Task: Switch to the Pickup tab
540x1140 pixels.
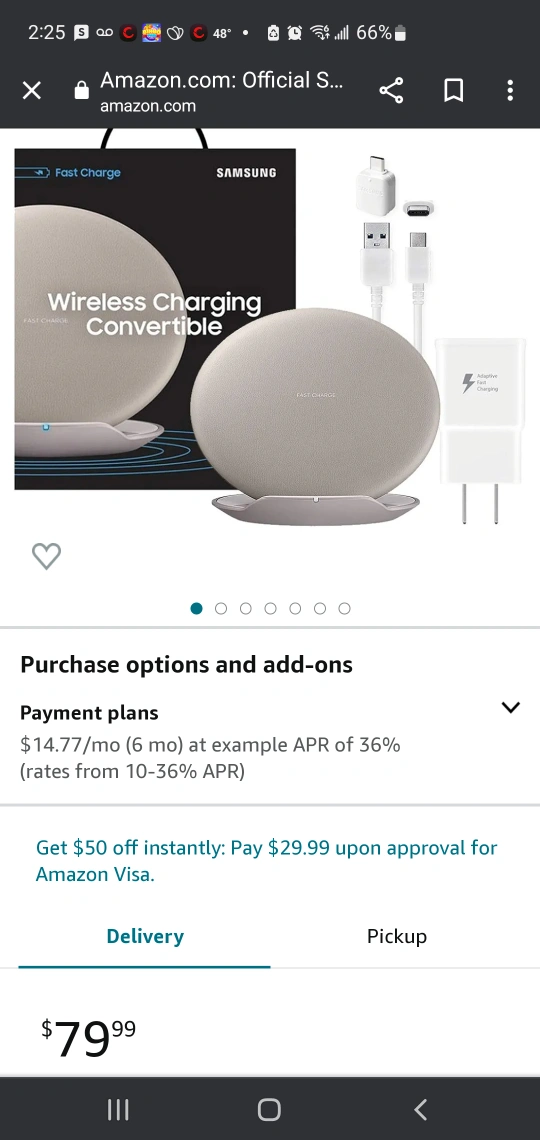Action: [397, 936]
